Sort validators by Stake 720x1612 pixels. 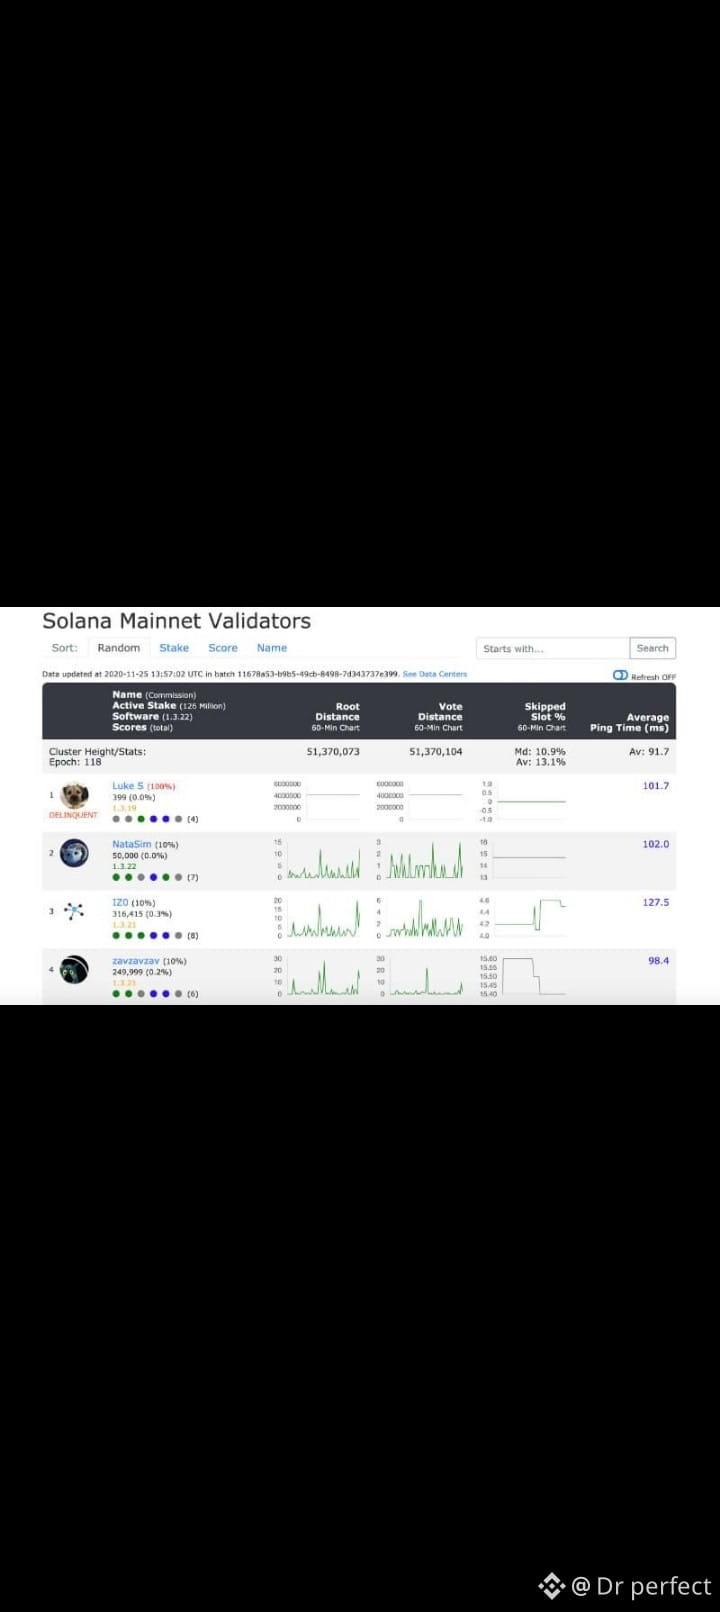click(174, 648)
